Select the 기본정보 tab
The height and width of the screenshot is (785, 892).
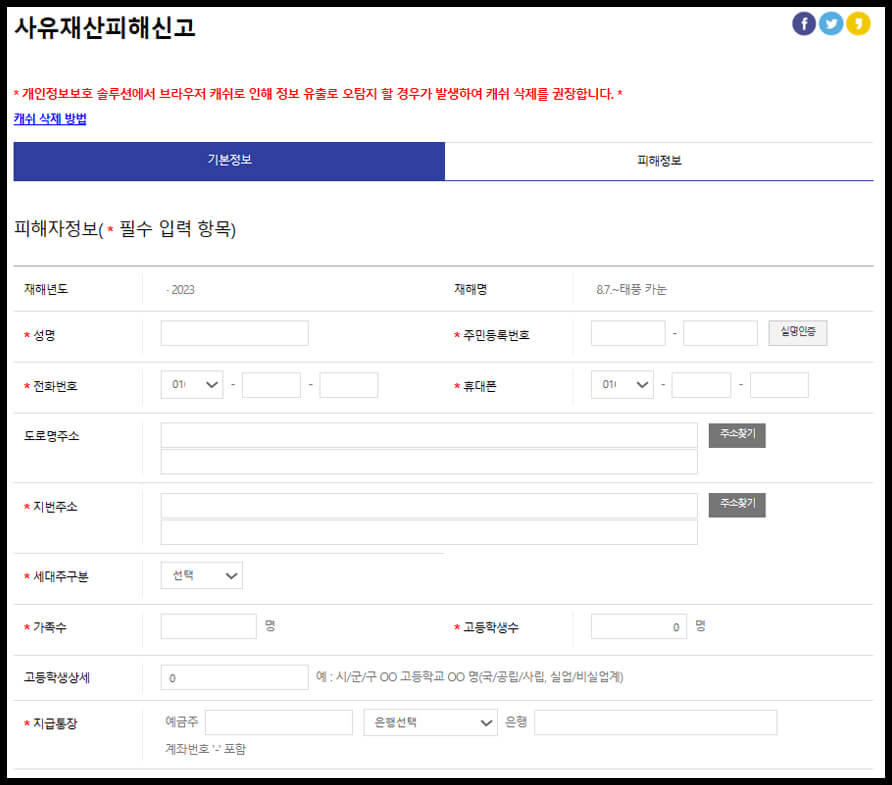click(228, 161)
